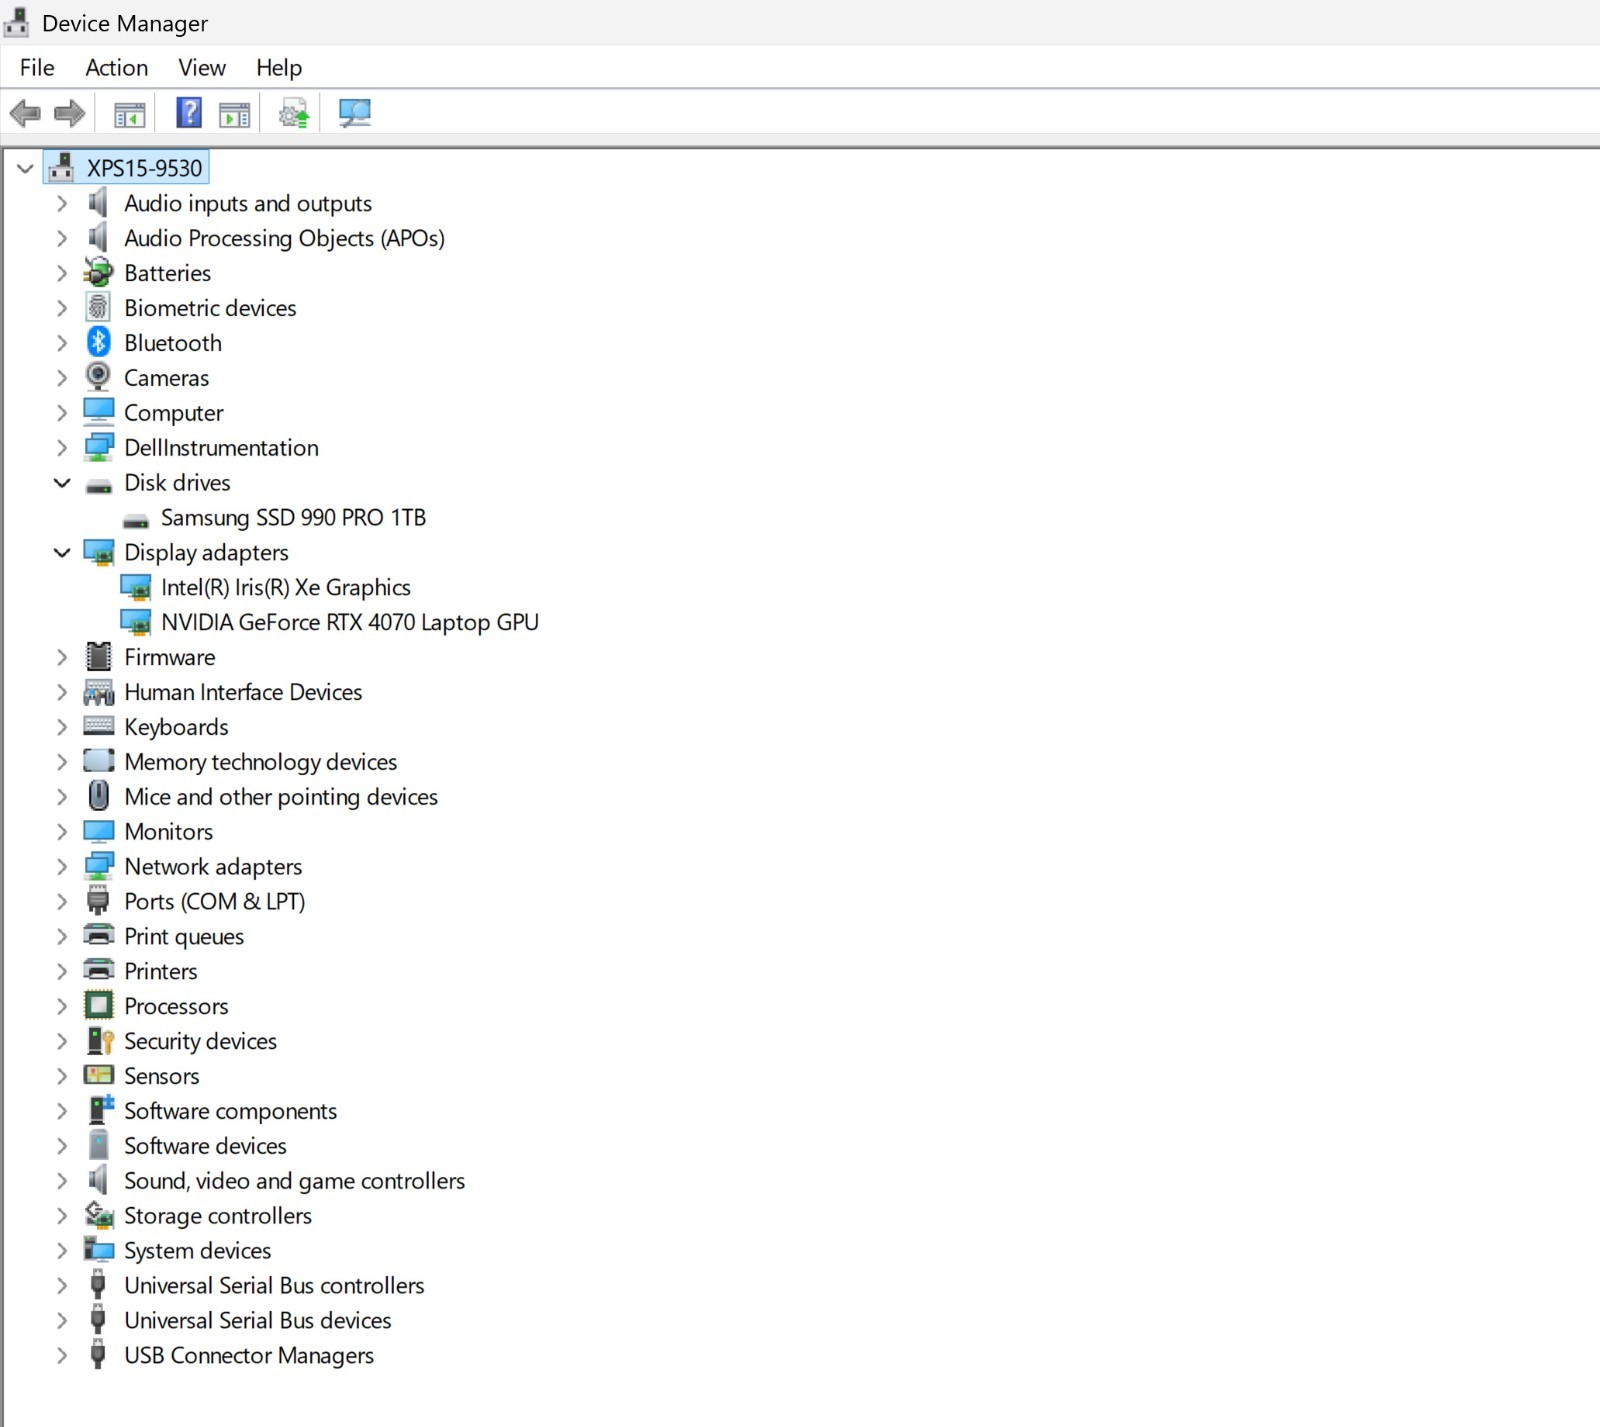Expand Ports (COM & LPT) node
Screen dimensions: 1600x1427
coord(62,901)
